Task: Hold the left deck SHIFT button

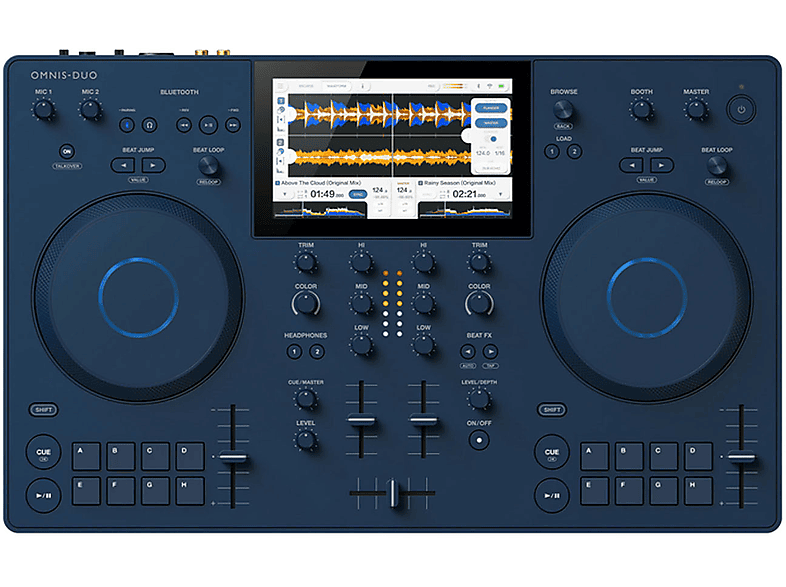Action: pyautogui.click(x=44, y=410)
